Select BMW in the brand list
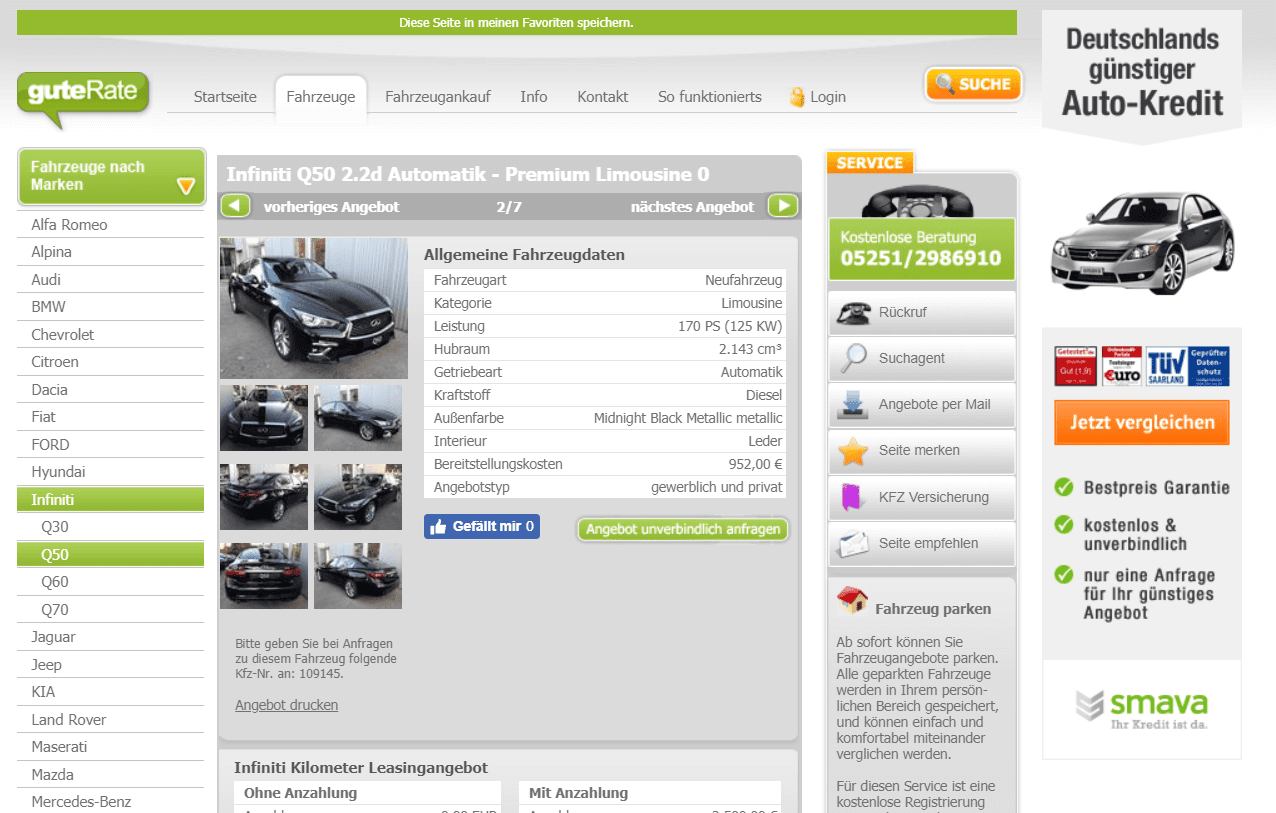 coord(110,307)
